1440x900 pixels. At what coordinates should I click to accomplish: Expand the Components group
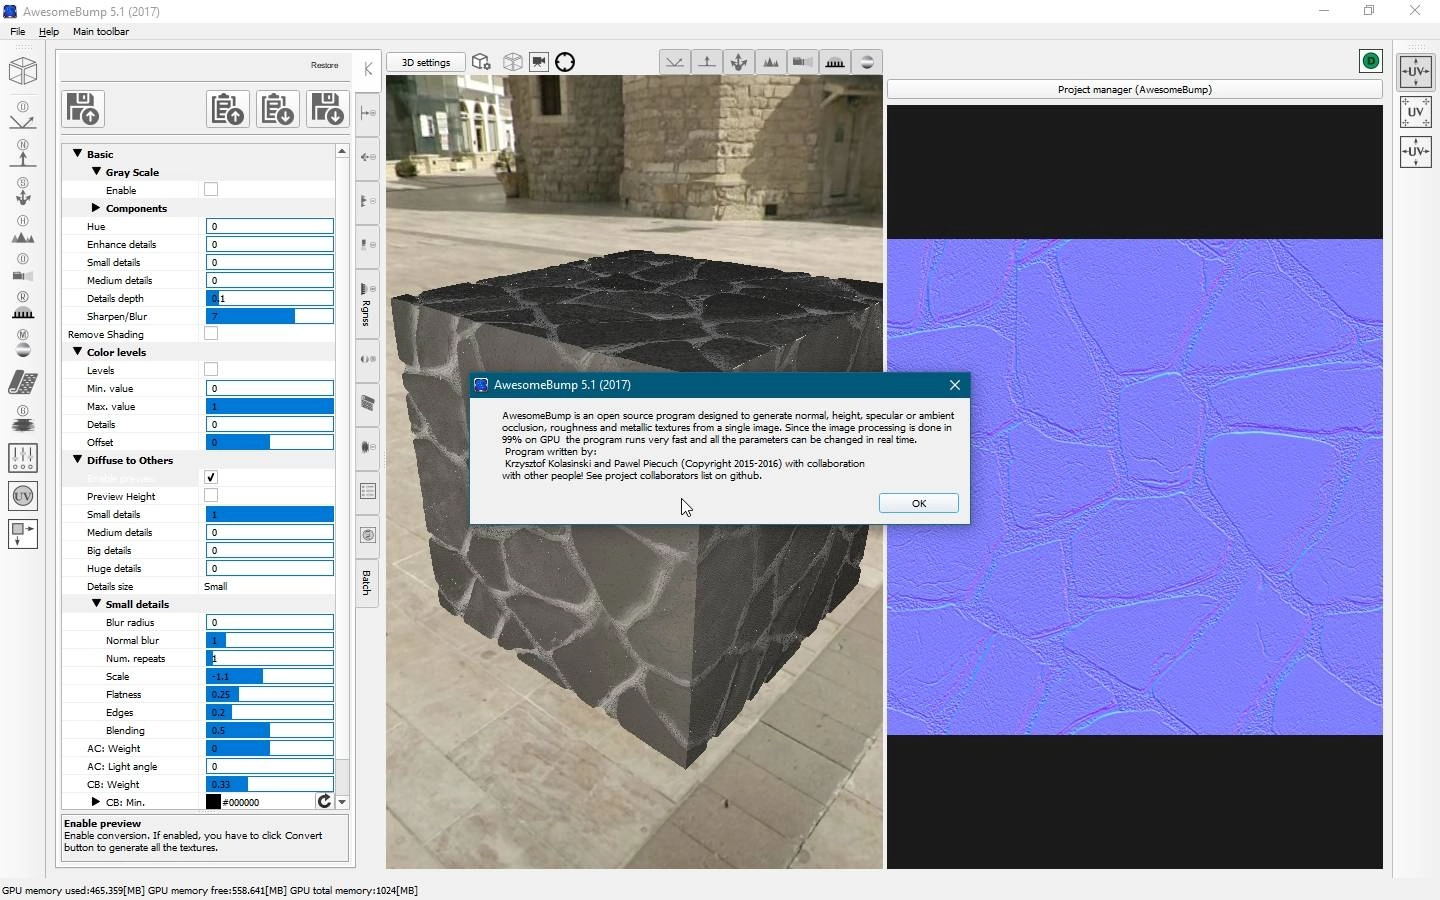tap(96, 207)
